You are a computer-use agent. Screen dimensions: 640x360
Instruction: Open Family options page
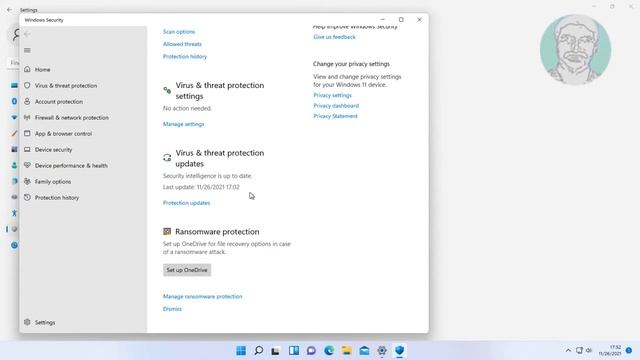point(53,182)
